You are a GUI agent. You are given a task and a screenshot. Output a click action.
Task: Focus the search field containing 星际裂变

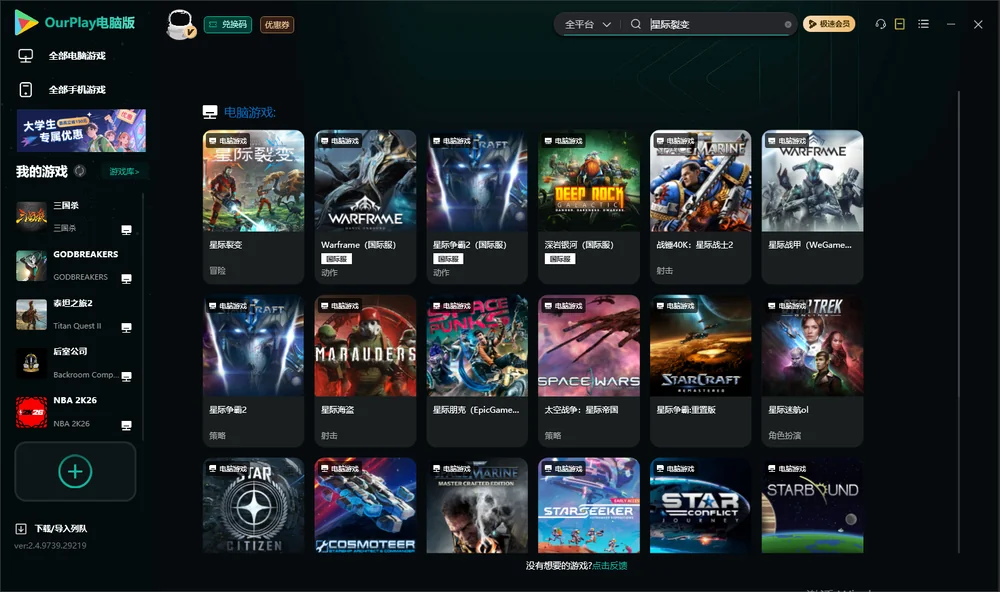714,24
